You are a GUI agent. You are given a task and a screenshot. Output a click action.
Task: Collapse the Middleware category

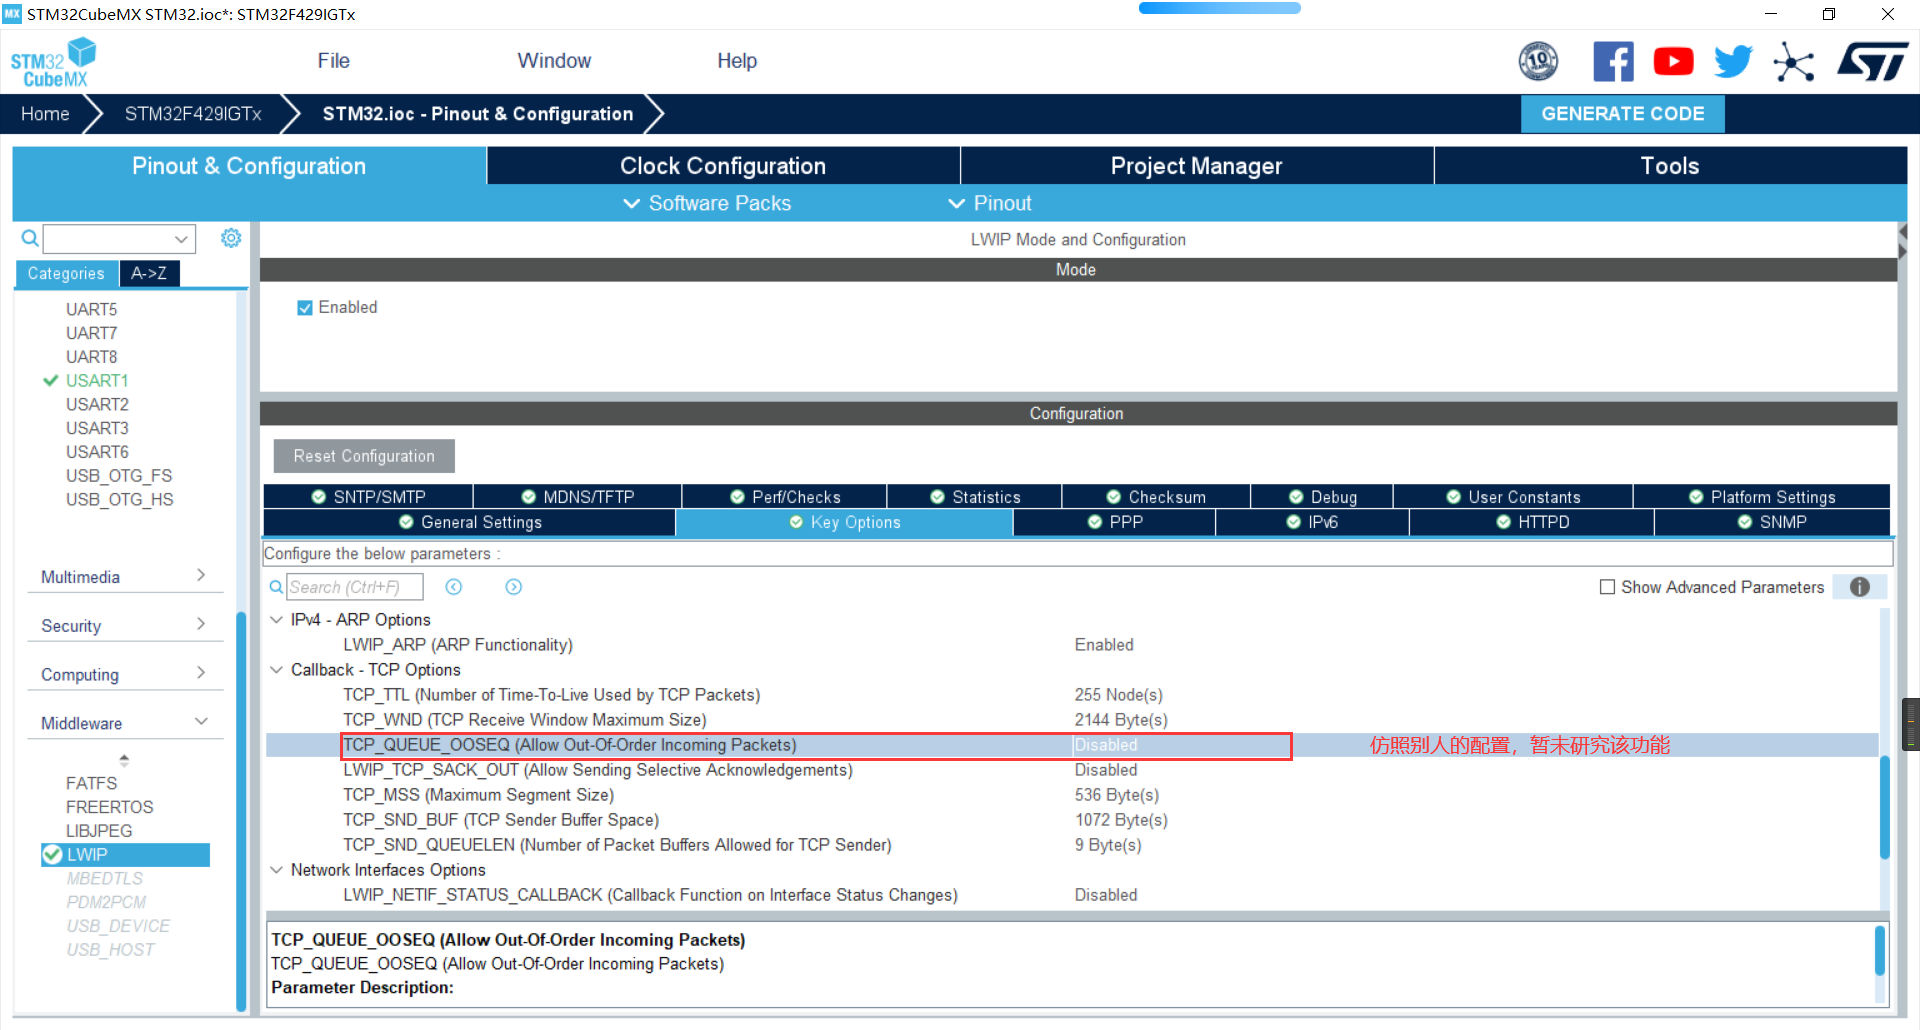coord(124,723)
